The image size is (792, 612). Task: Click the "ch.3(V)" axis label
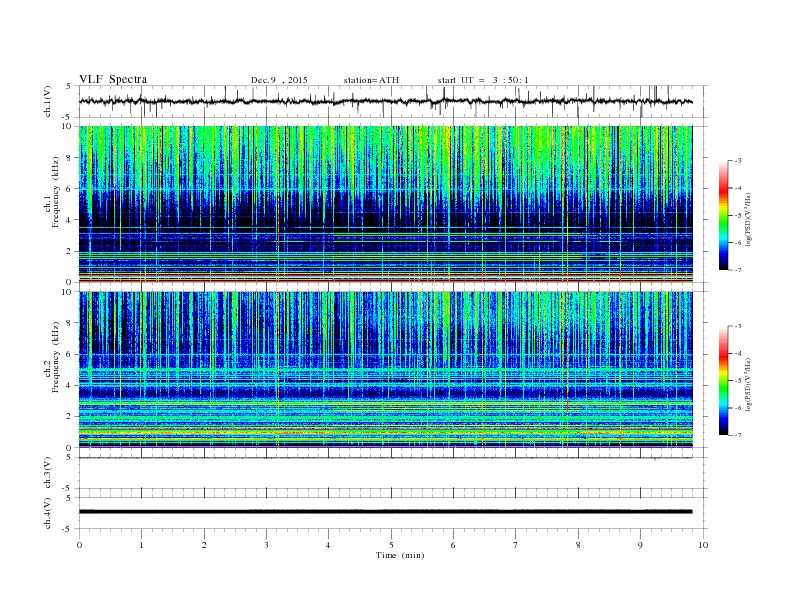point(48,473)
